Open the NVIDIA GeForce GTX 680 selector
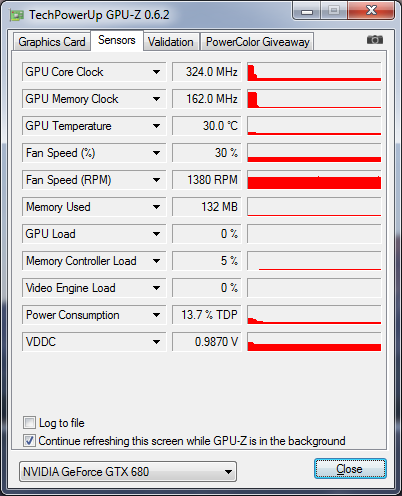The width and height of the screenshot is (402, 496). tap(128, 471)
